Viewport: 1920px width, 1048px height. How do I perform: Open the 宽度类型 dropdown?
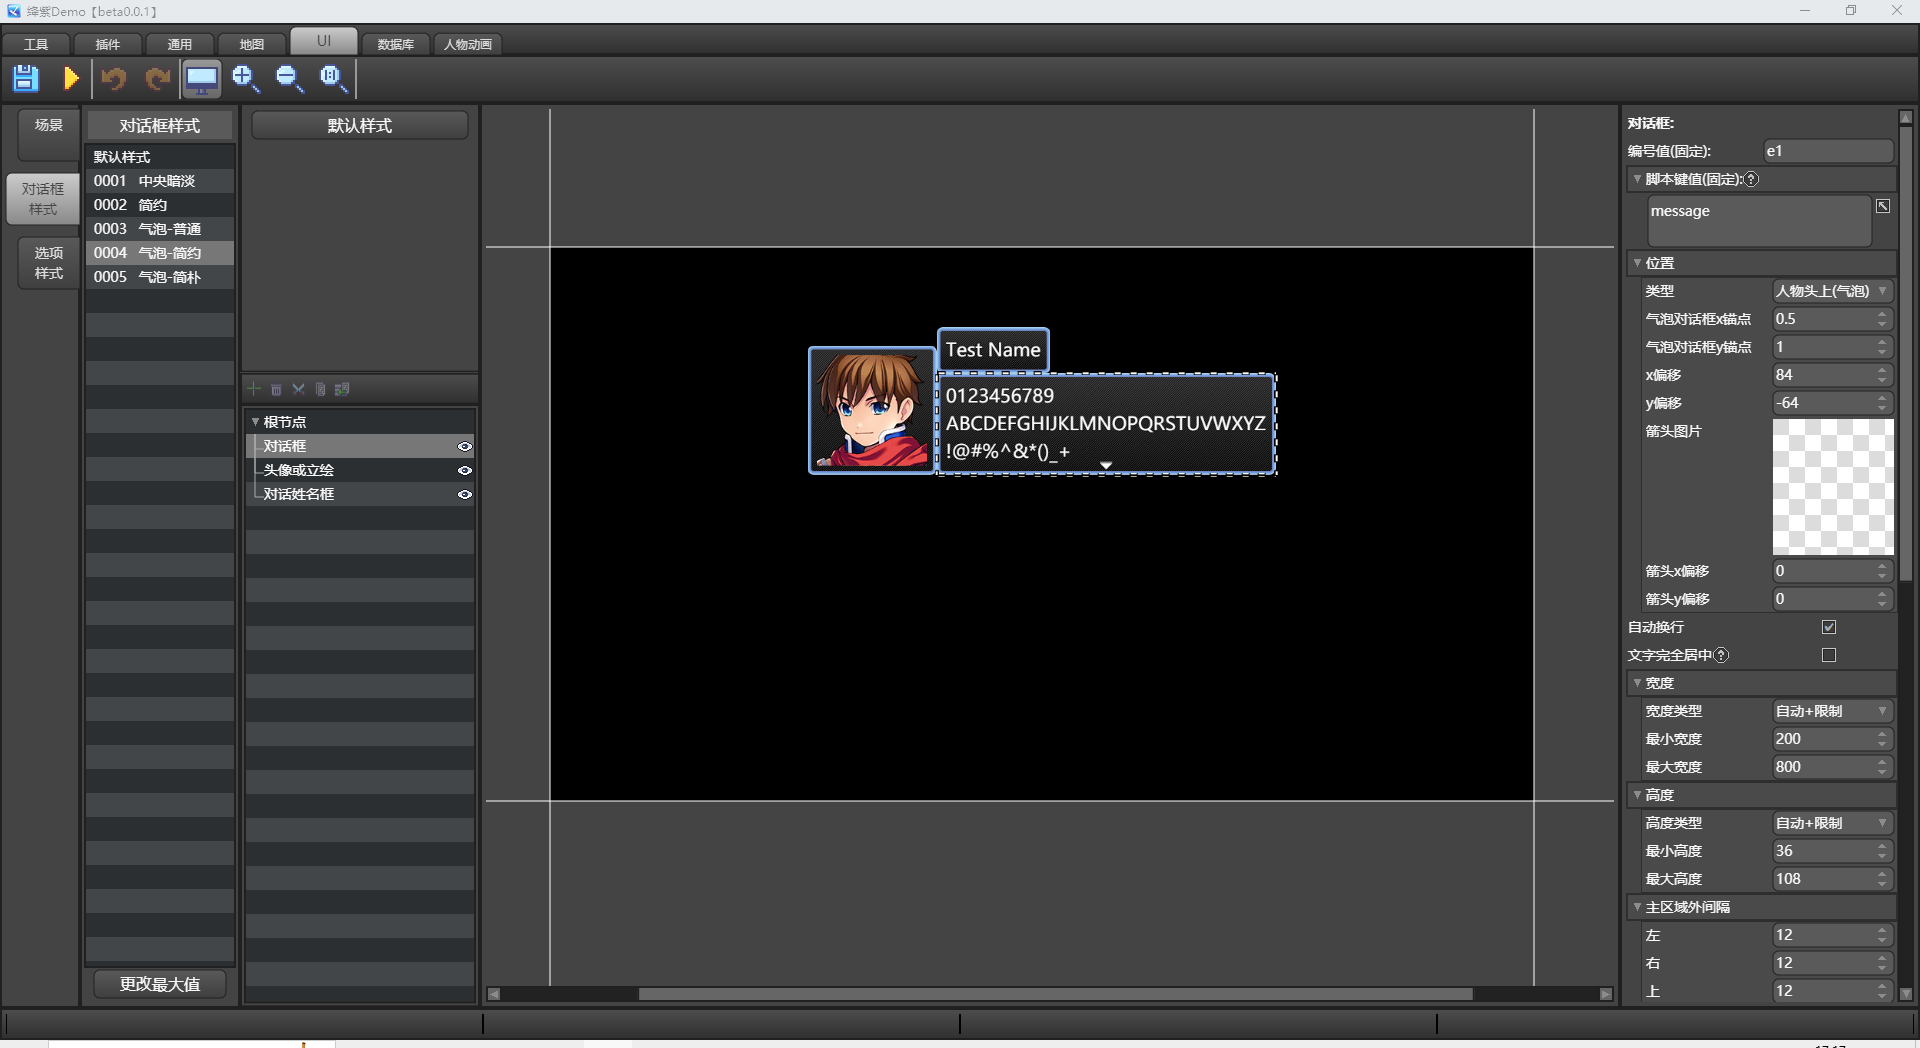[1832, 711]
